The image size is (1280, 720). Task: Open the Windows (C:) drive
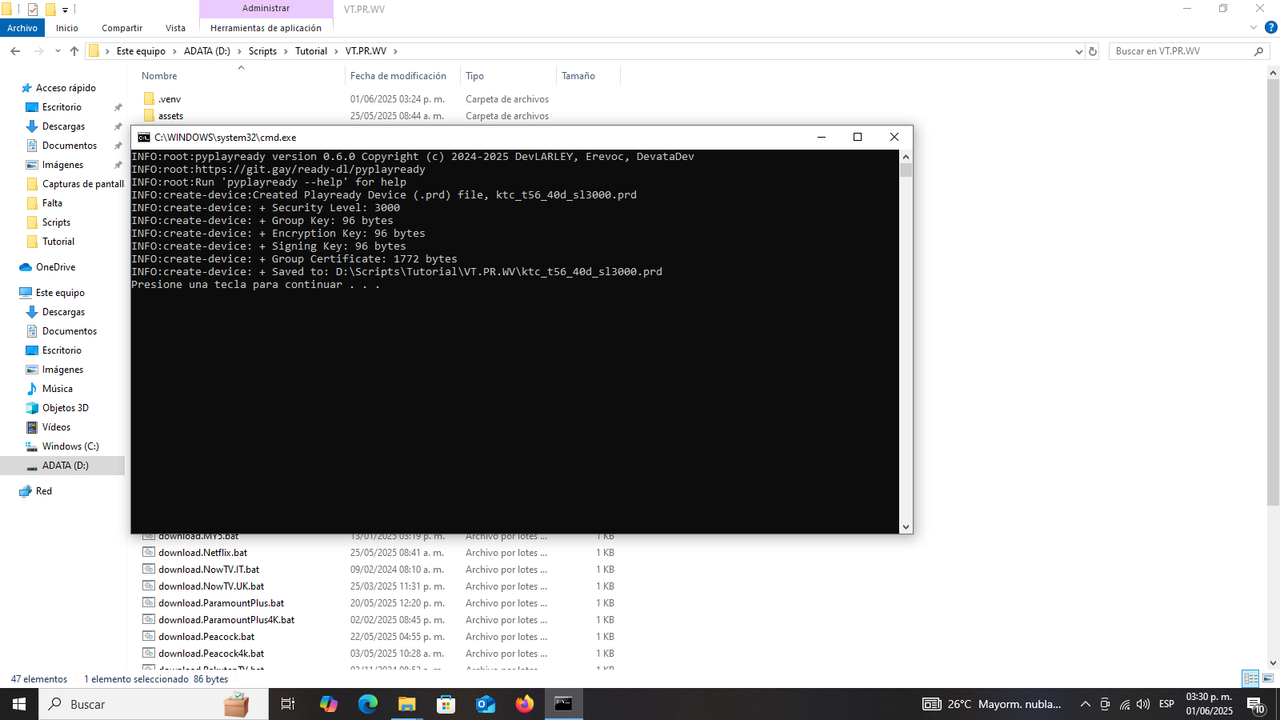pyautogui.click(x=70, y=446)
